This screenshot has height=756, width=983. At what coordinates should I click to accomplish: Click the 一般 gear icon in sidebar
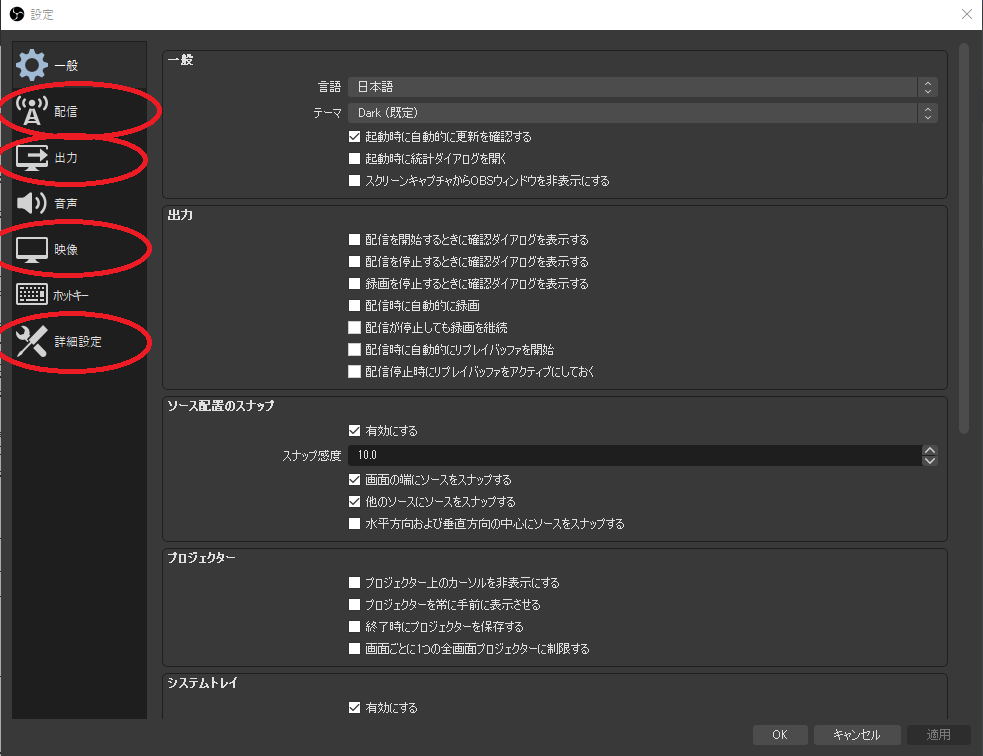pos(32,65)
